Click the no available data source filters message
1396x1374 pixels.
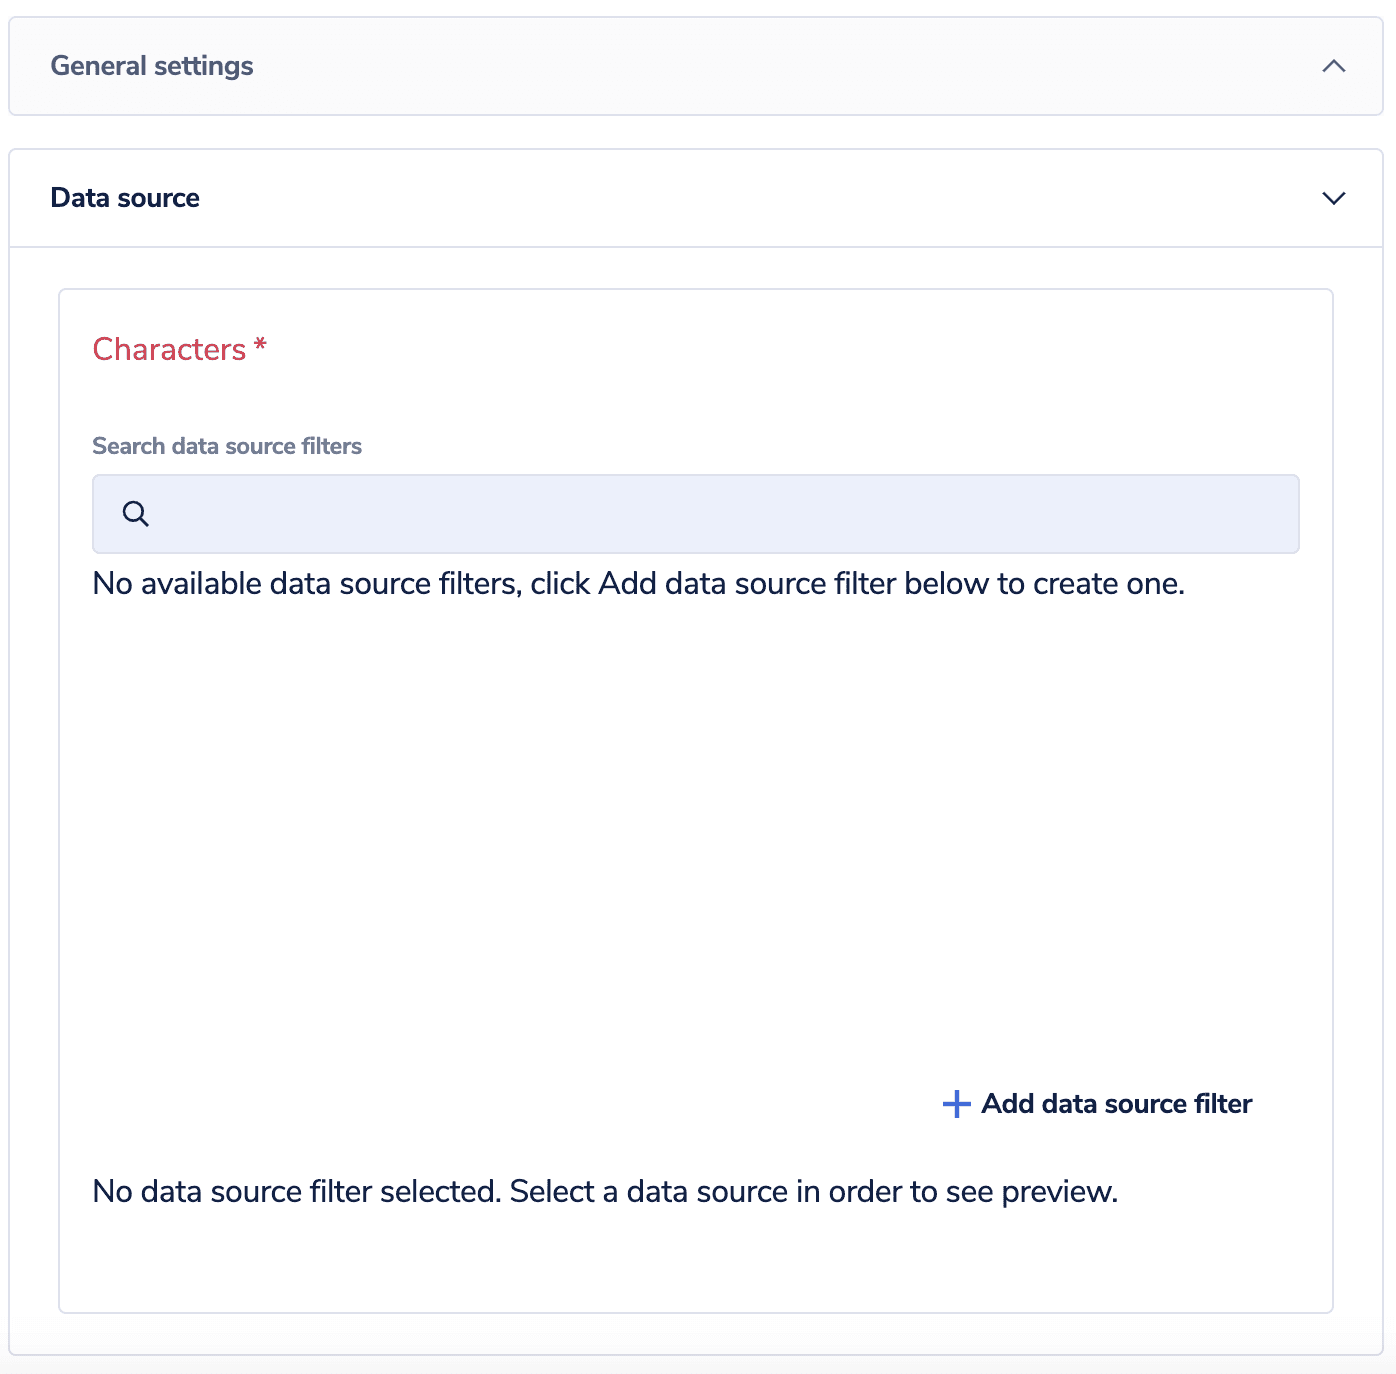pyautogui.click(x=638, y=583)
